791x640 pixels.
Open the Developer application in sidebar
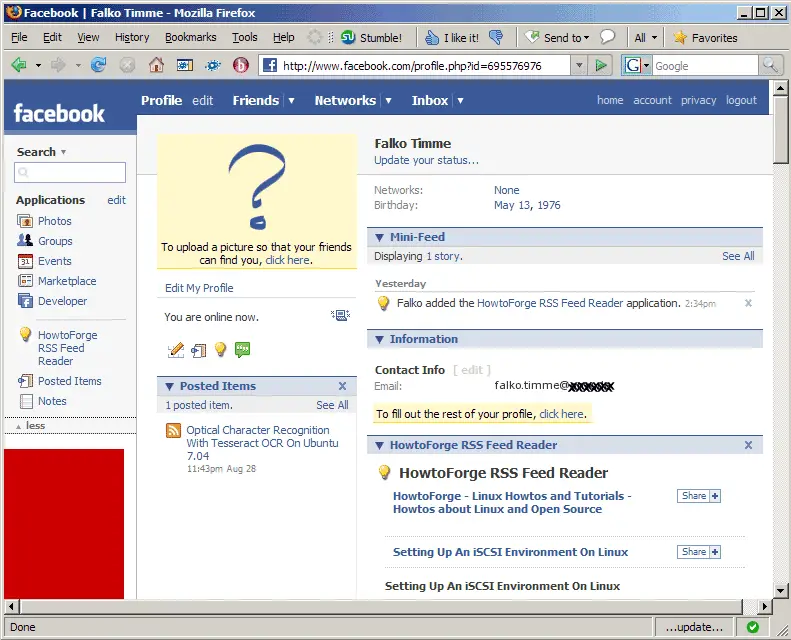(x=63, y=301)
